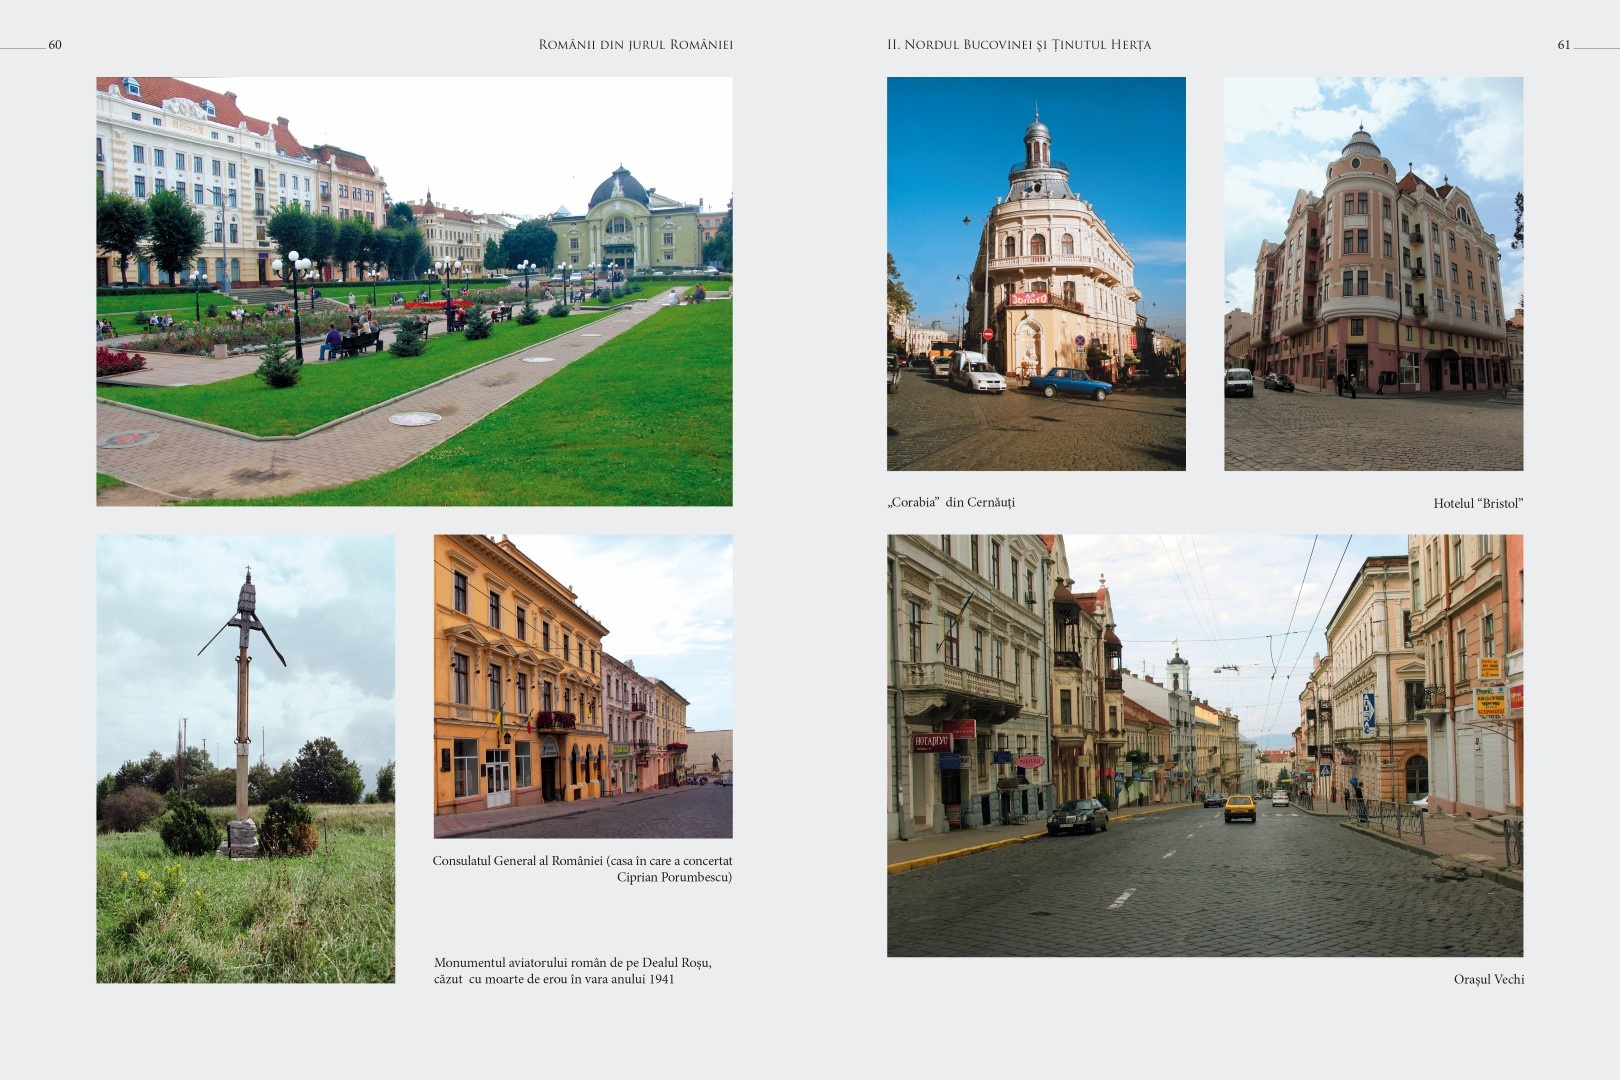The width and height of the screenshot is (1620, 1080).
Task: Click the "Monumentul aviatorului român" caption
Action: [572, 970]
